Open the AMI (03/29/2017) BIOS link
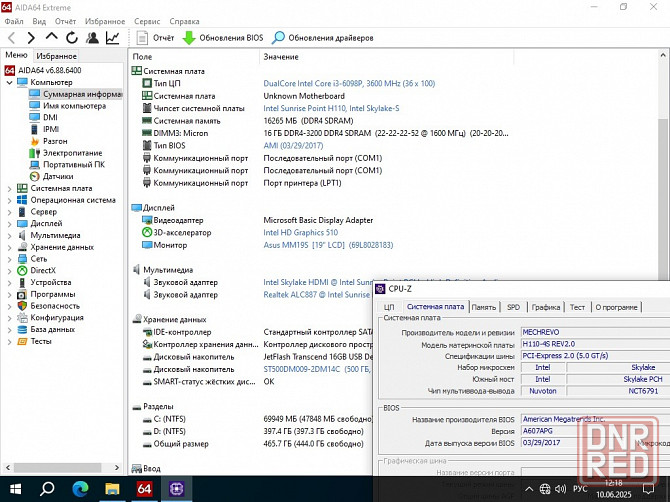 pos(293,146)
